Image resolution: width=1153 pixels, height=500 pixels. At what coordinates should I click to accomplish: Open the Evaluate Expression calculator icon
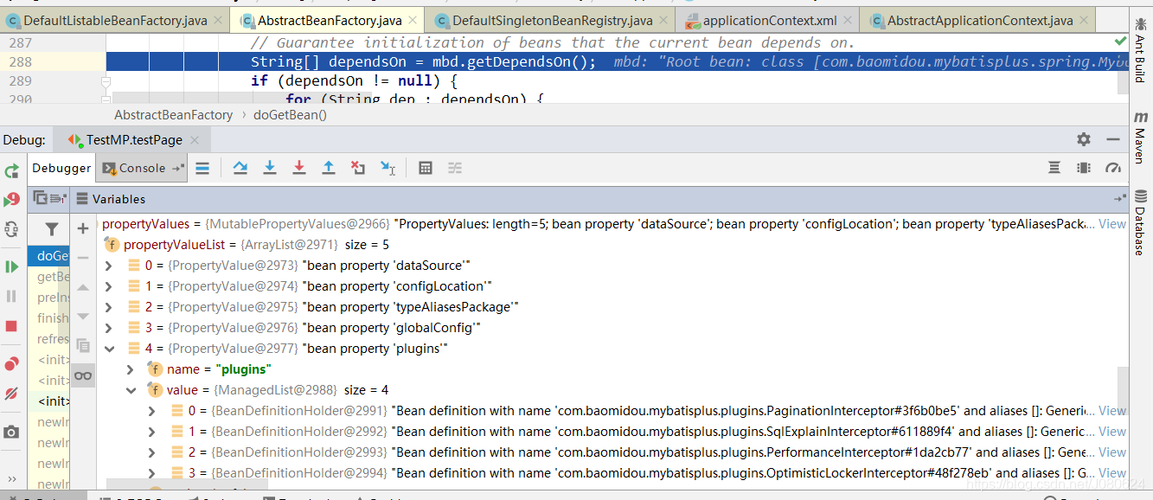pyautogui.click(x=425, y=168)
